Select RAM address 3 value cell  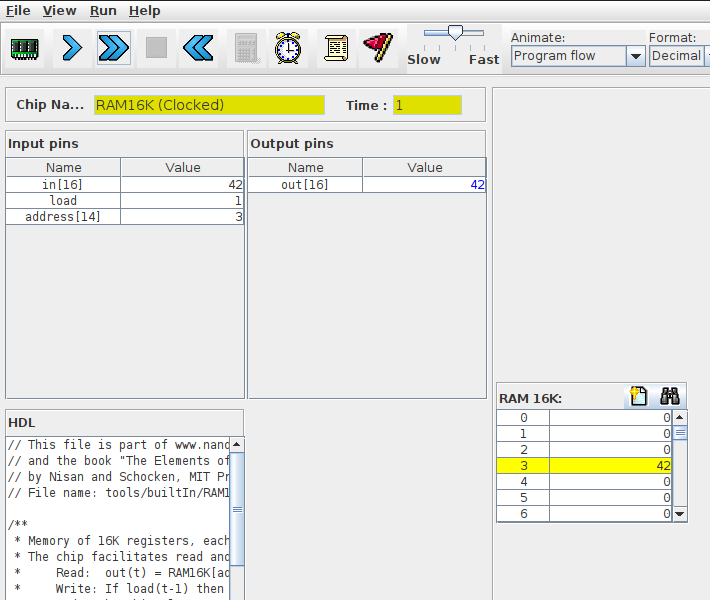(609, 466)
